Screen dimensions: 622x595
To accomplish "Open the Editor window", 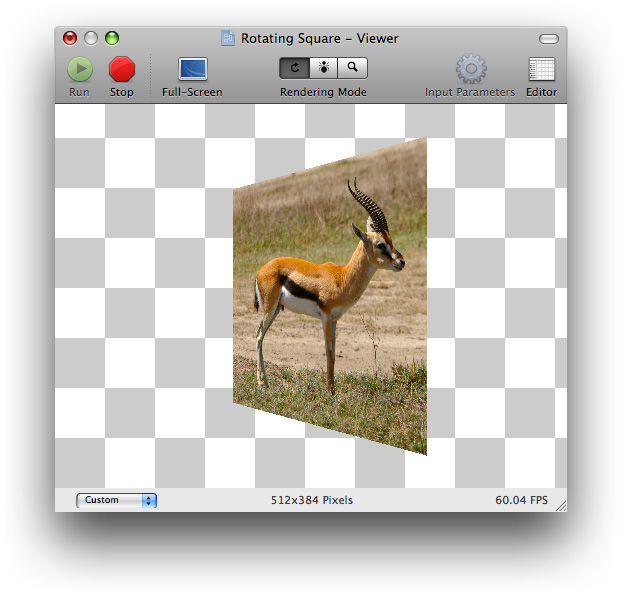I will click(541, 69).
